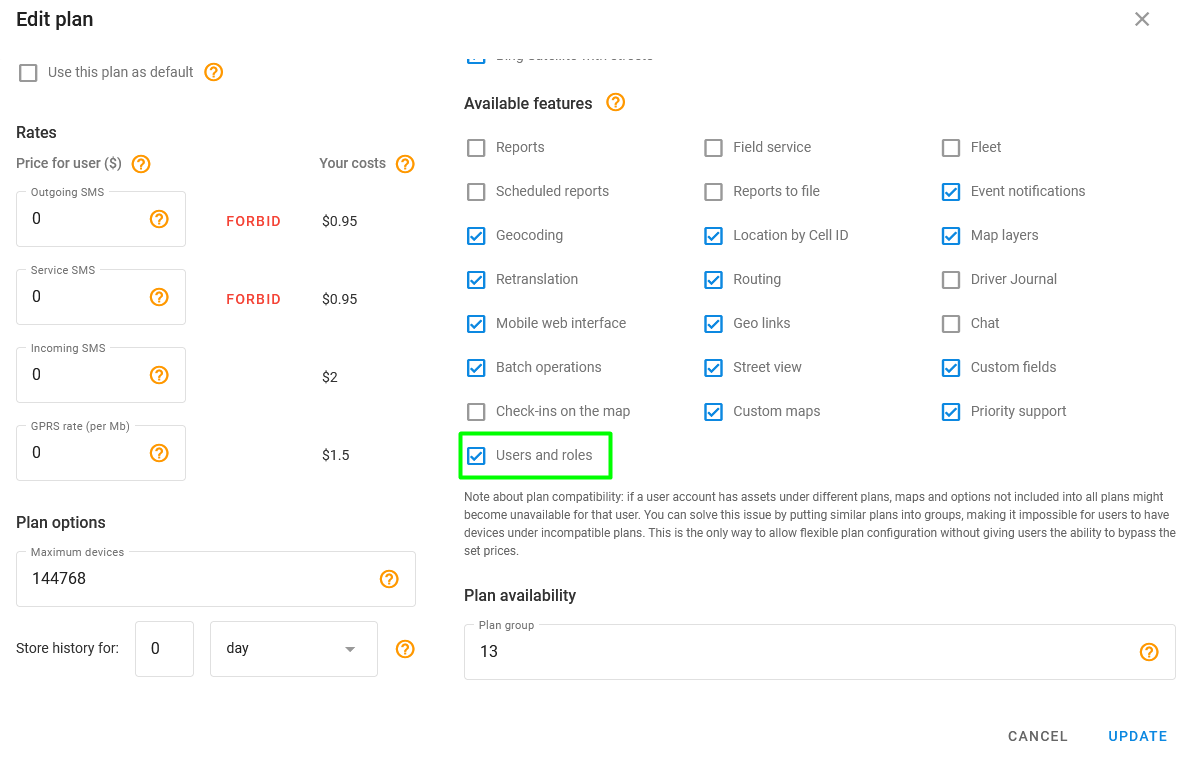Enable the Chat feature

click(950, 323)
